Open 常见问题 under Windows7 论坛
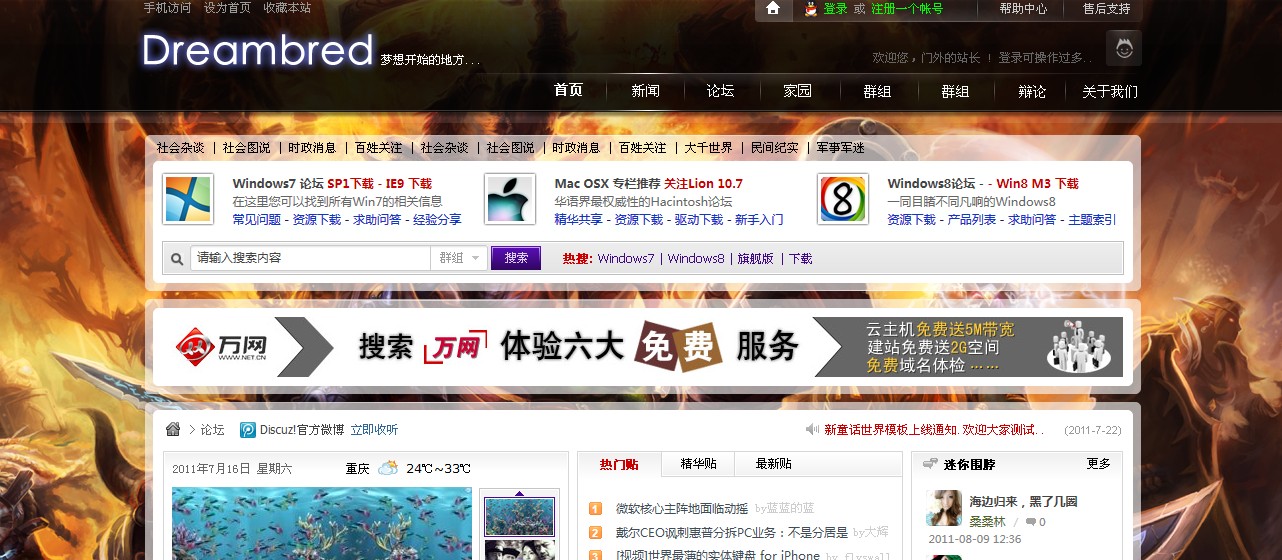 click(257, 220)
